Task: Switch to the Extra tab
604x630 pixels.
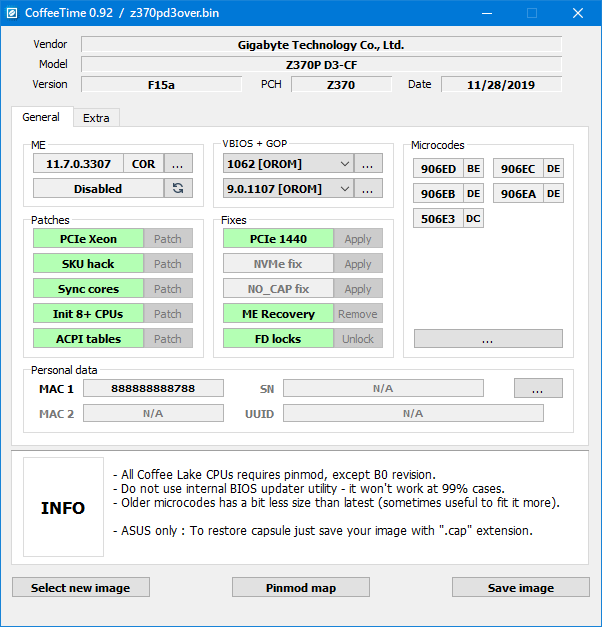Action: [x=96, y=118]
